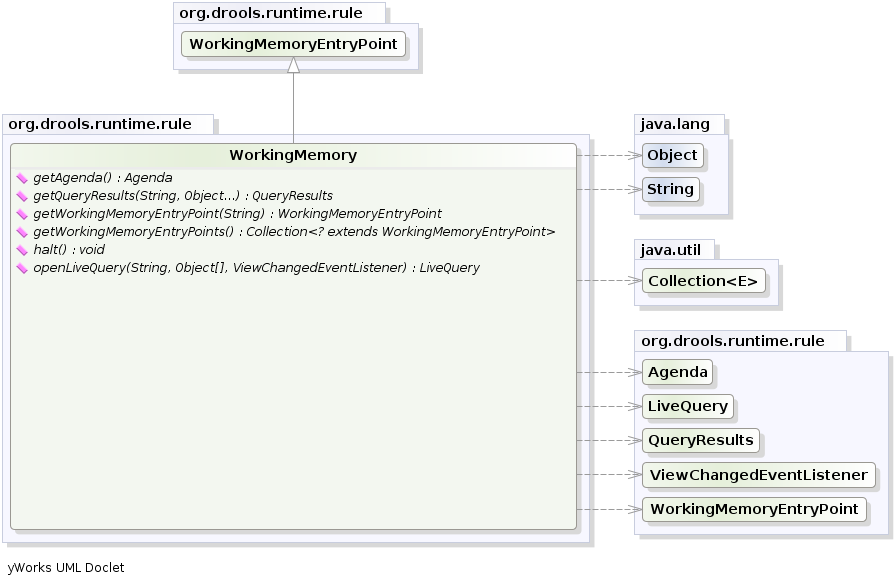The height and width of the screenshot is (585, 896).
Task: Click the icon beside getWorkingMemoryEntryPoint(String)
Action: (x=22, y=214)
